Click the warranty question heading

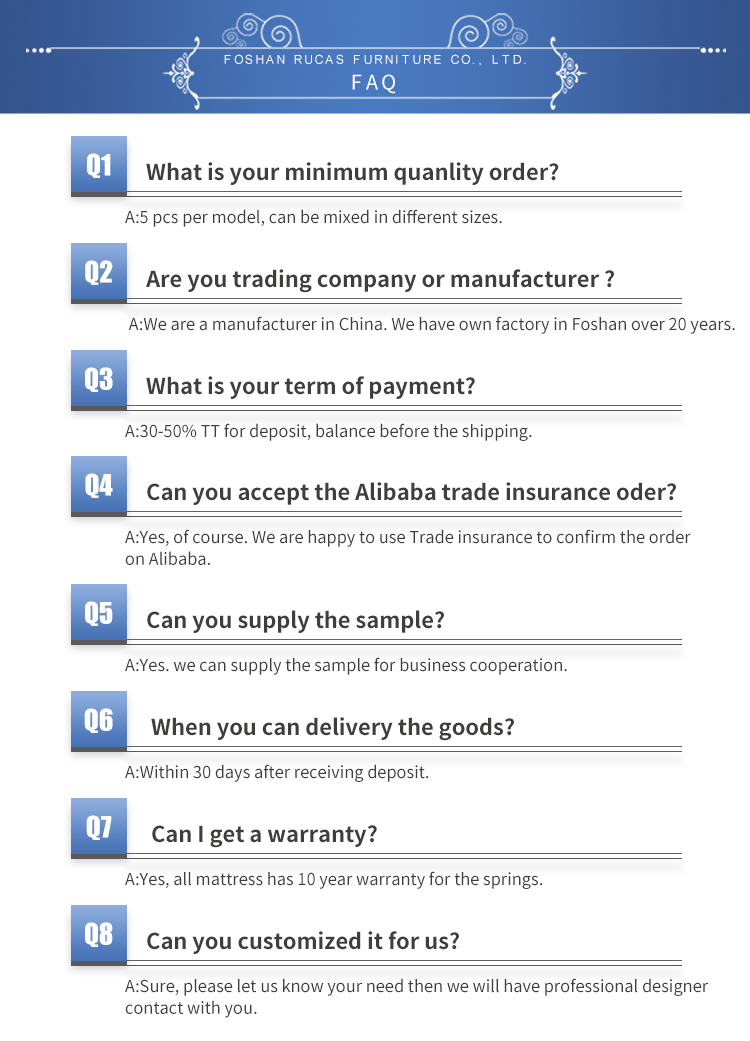coord(264,834)
